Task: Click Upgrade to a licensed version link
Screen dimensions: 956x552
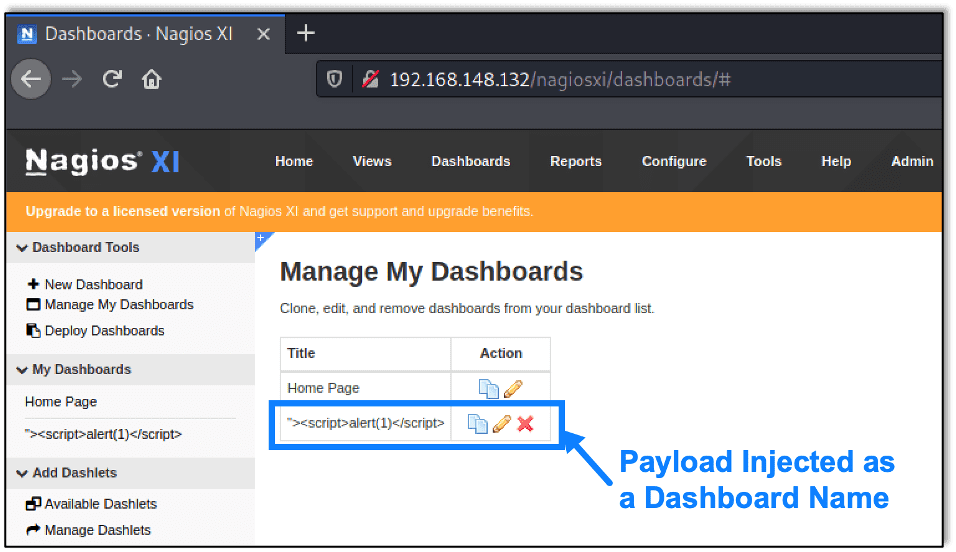Action: (123, 211)
